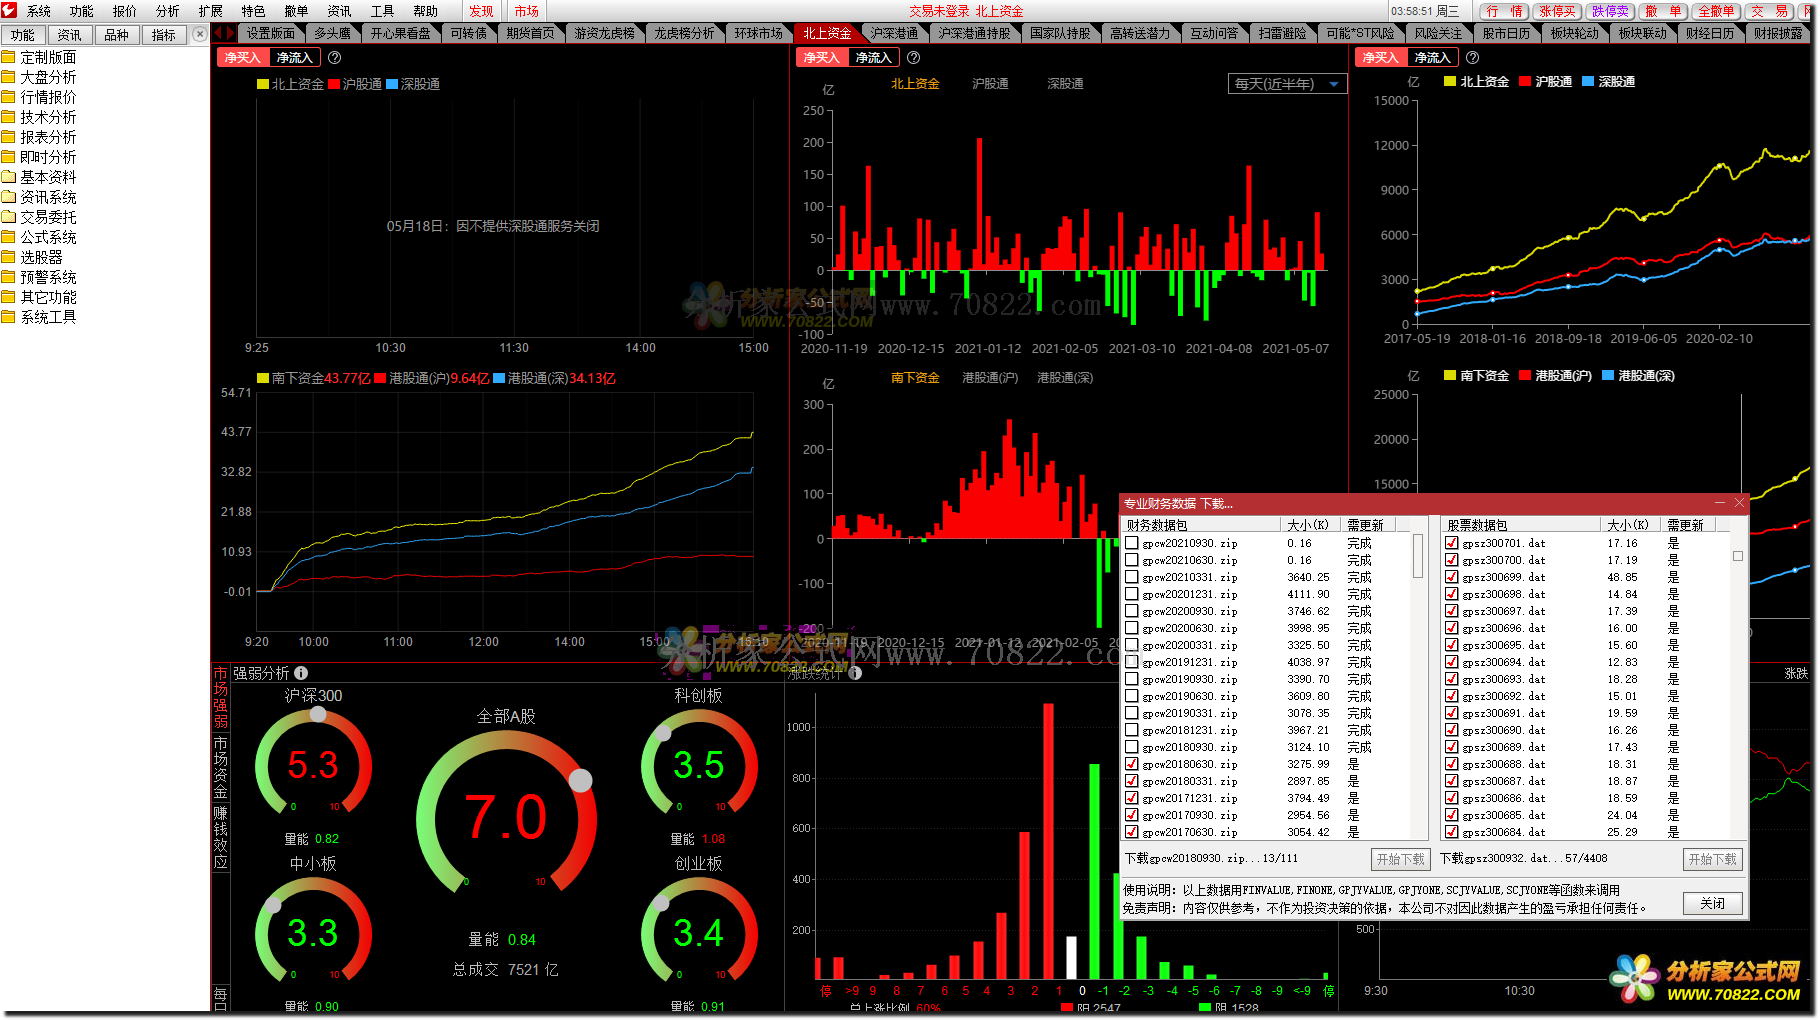Image resolution: width=1820 pixels, height=1020 pixels.
Task: Click red 沪股通 legend swatch in right chart
Action: click(x=1525, y=81)
